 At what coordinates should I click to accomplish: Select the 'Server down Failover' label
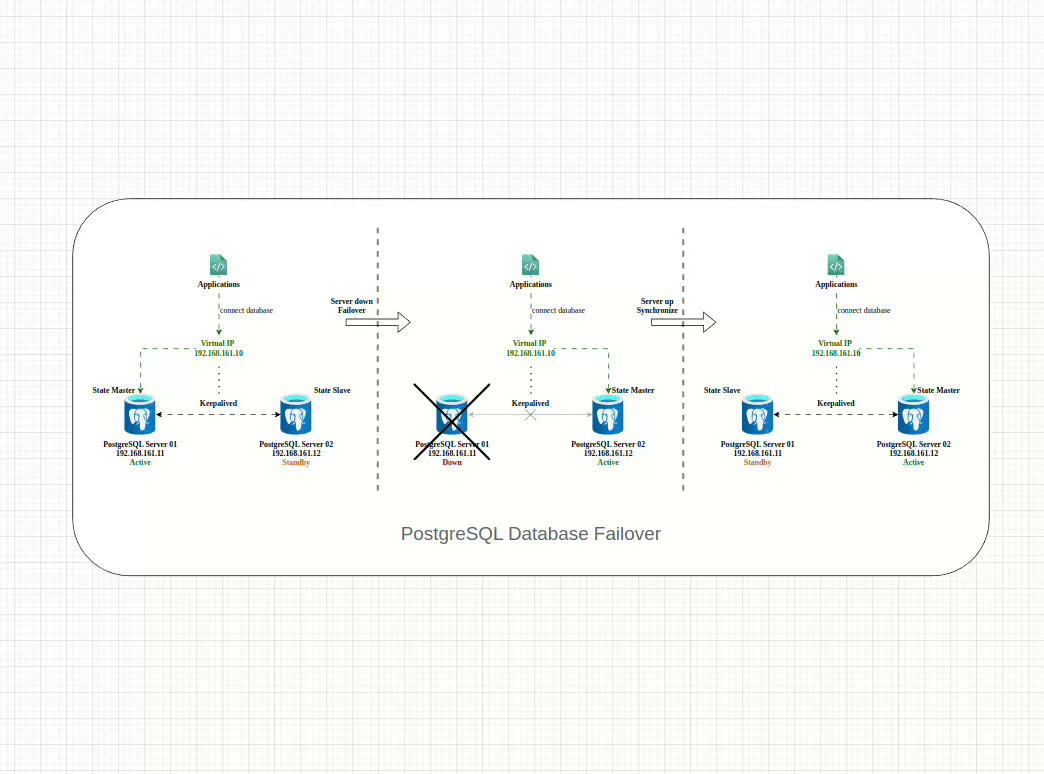tap(352, 306)
